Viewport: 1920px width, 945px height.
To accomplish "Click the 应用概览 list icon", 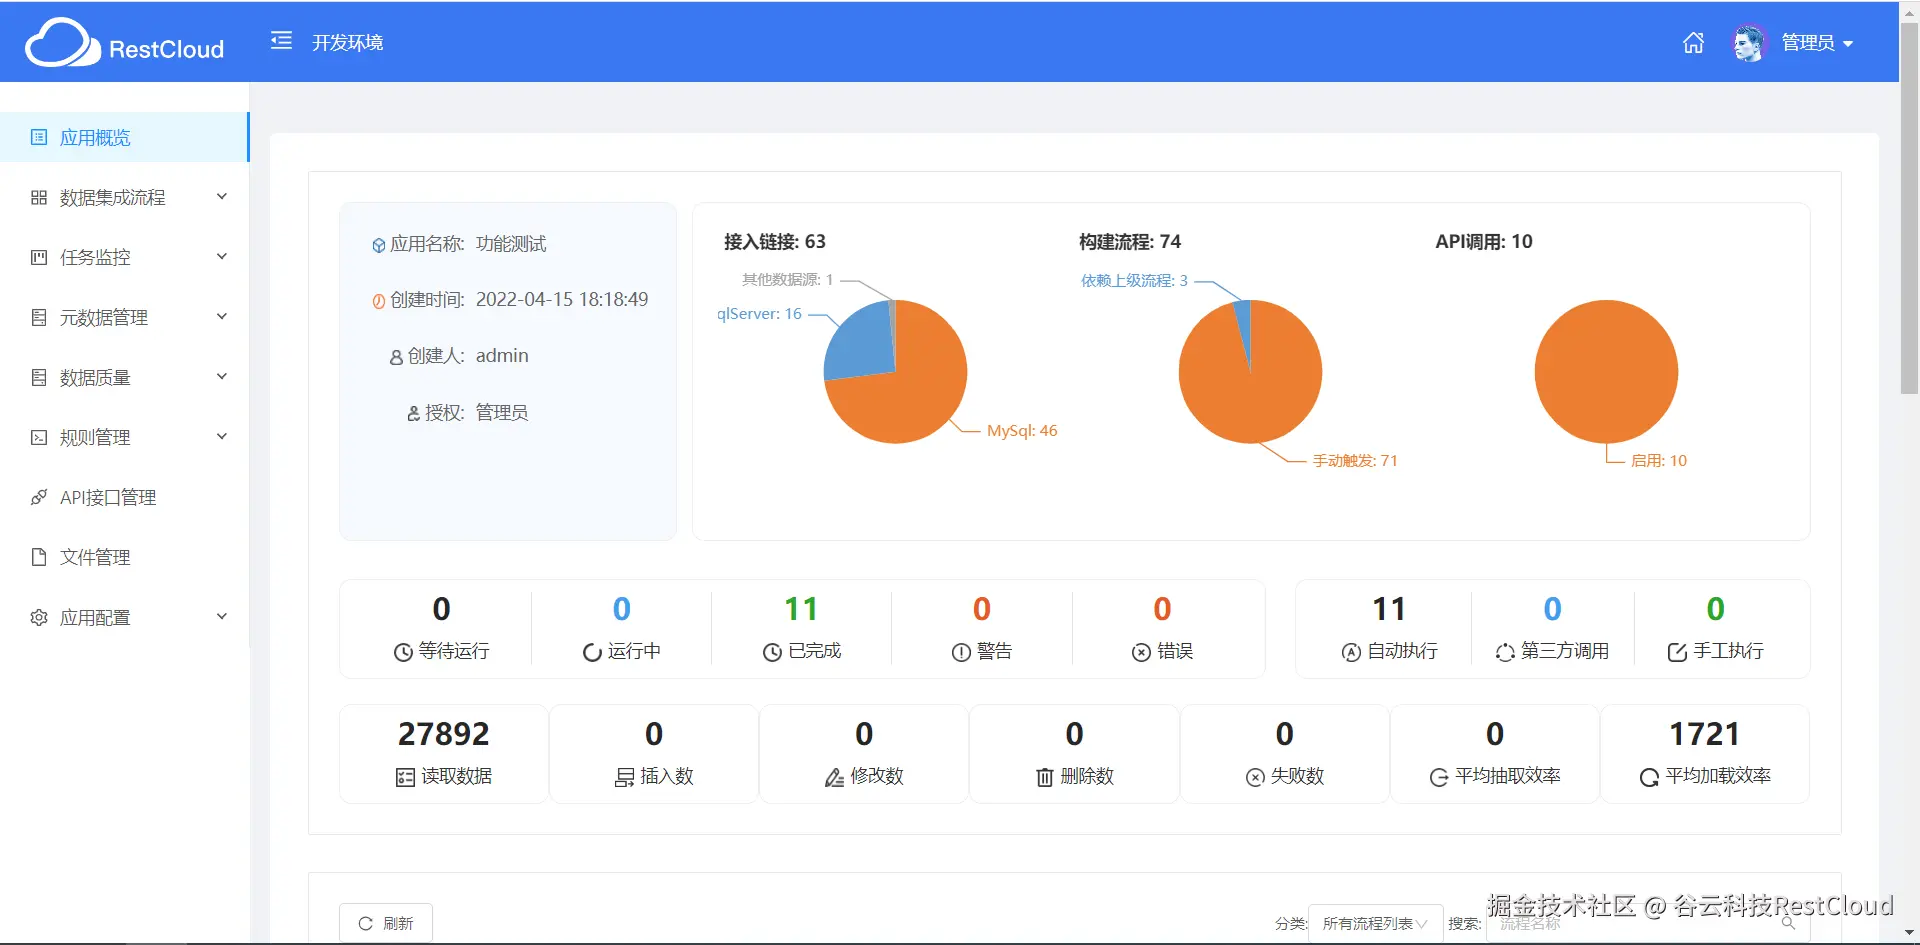I will (39, 137).
